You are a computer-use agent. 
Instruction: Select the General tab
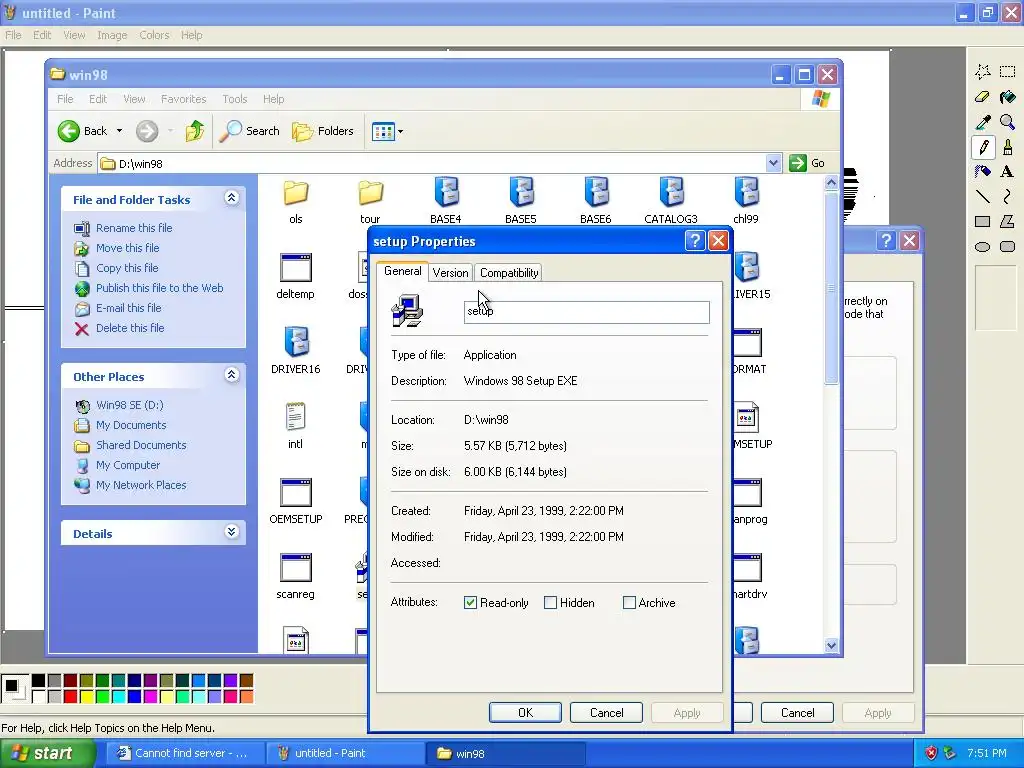coord(402,271)
